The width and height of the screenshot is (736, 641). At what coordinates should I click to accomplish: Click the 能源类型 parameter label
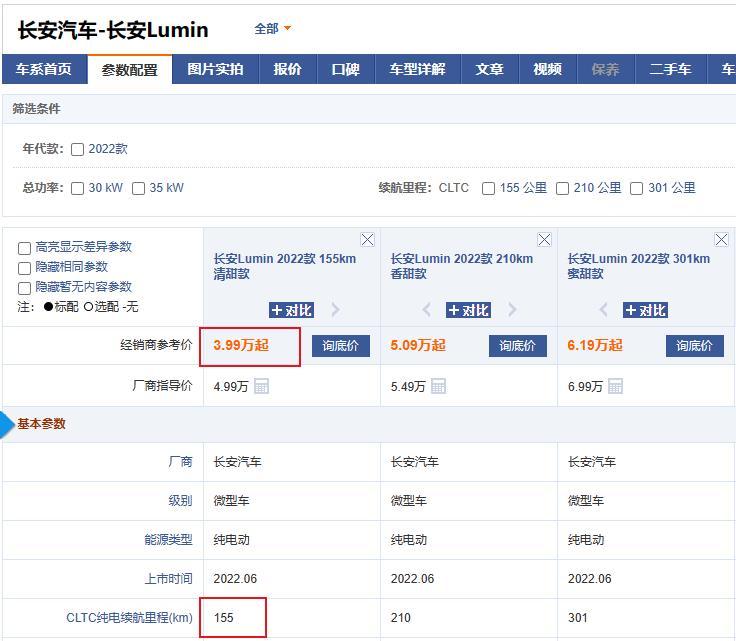(169, 540)
